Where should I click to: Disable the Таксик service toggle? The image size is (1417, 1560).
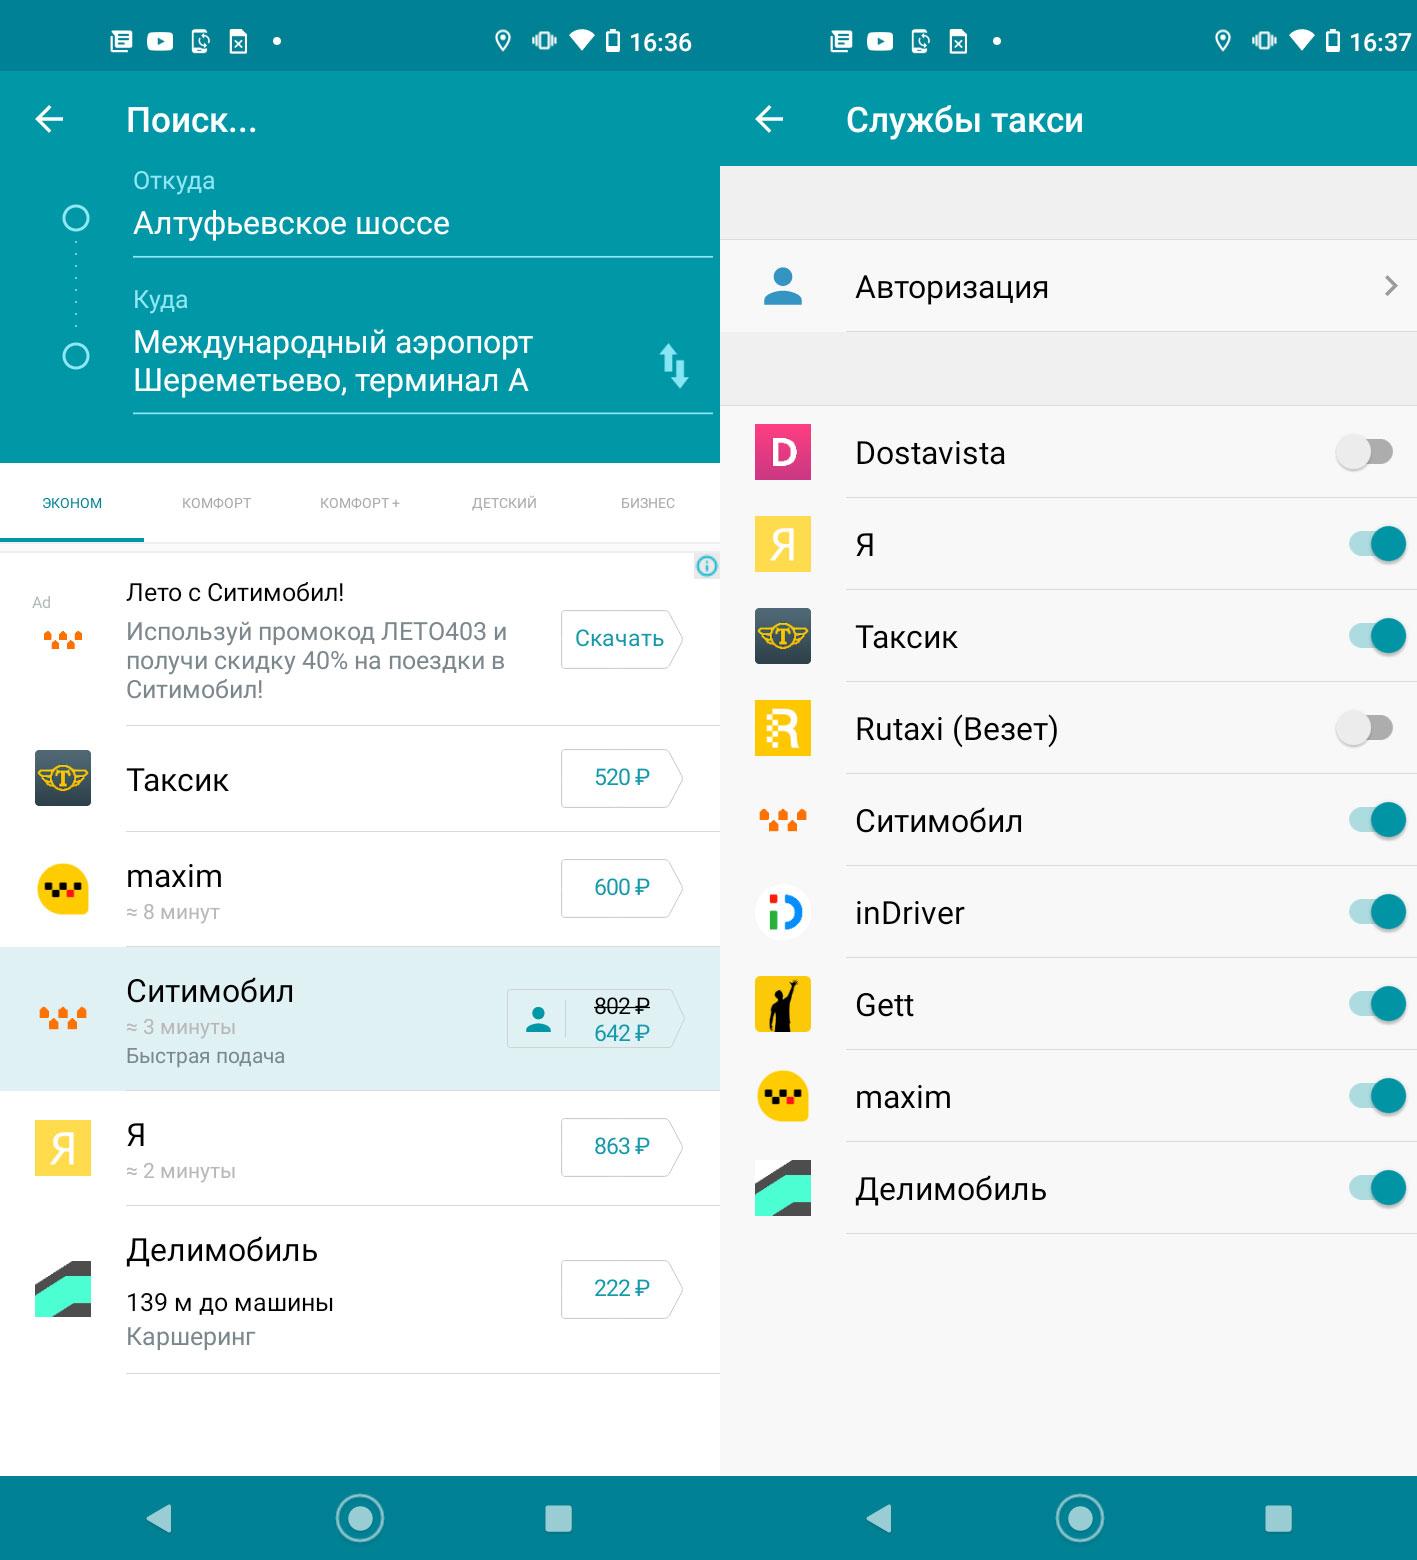tap(1377, 636)
